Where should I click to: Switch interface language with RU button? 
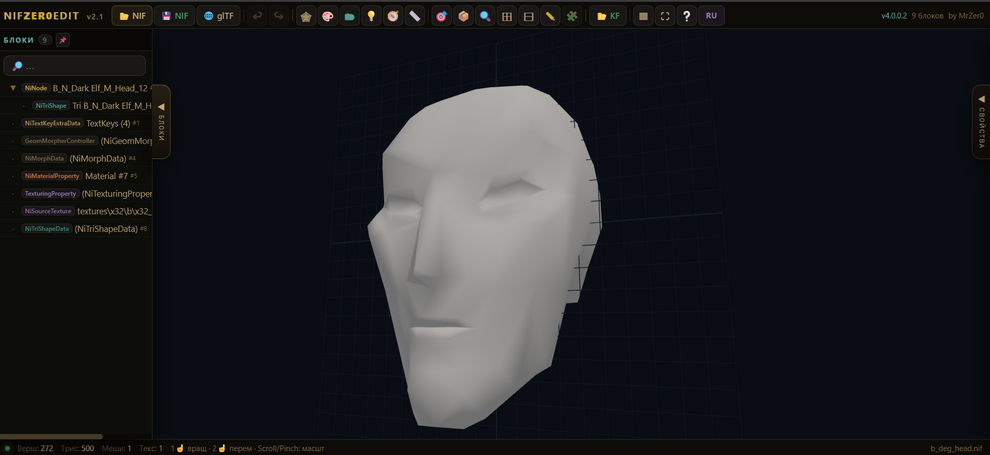click(711, 16)
